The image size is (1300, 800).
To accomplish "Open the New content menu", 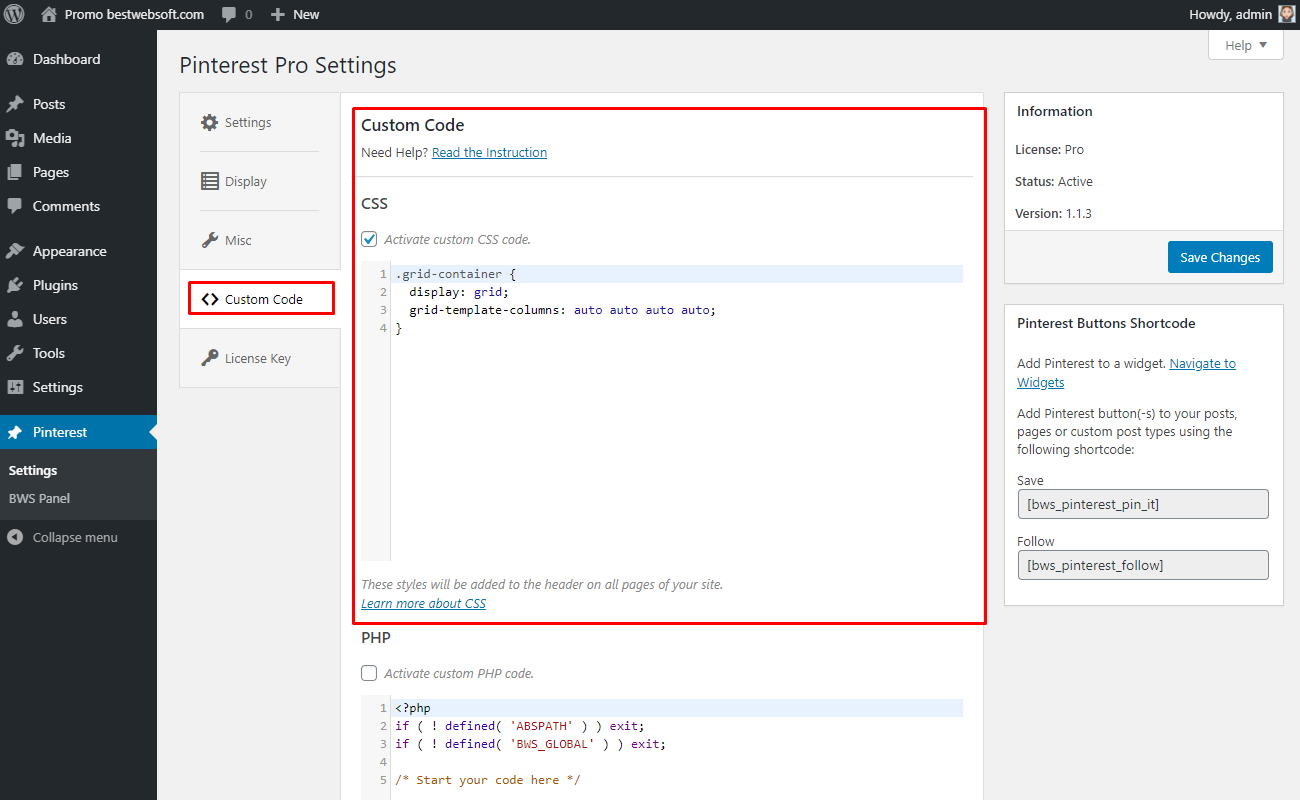I will click(295, 15).
